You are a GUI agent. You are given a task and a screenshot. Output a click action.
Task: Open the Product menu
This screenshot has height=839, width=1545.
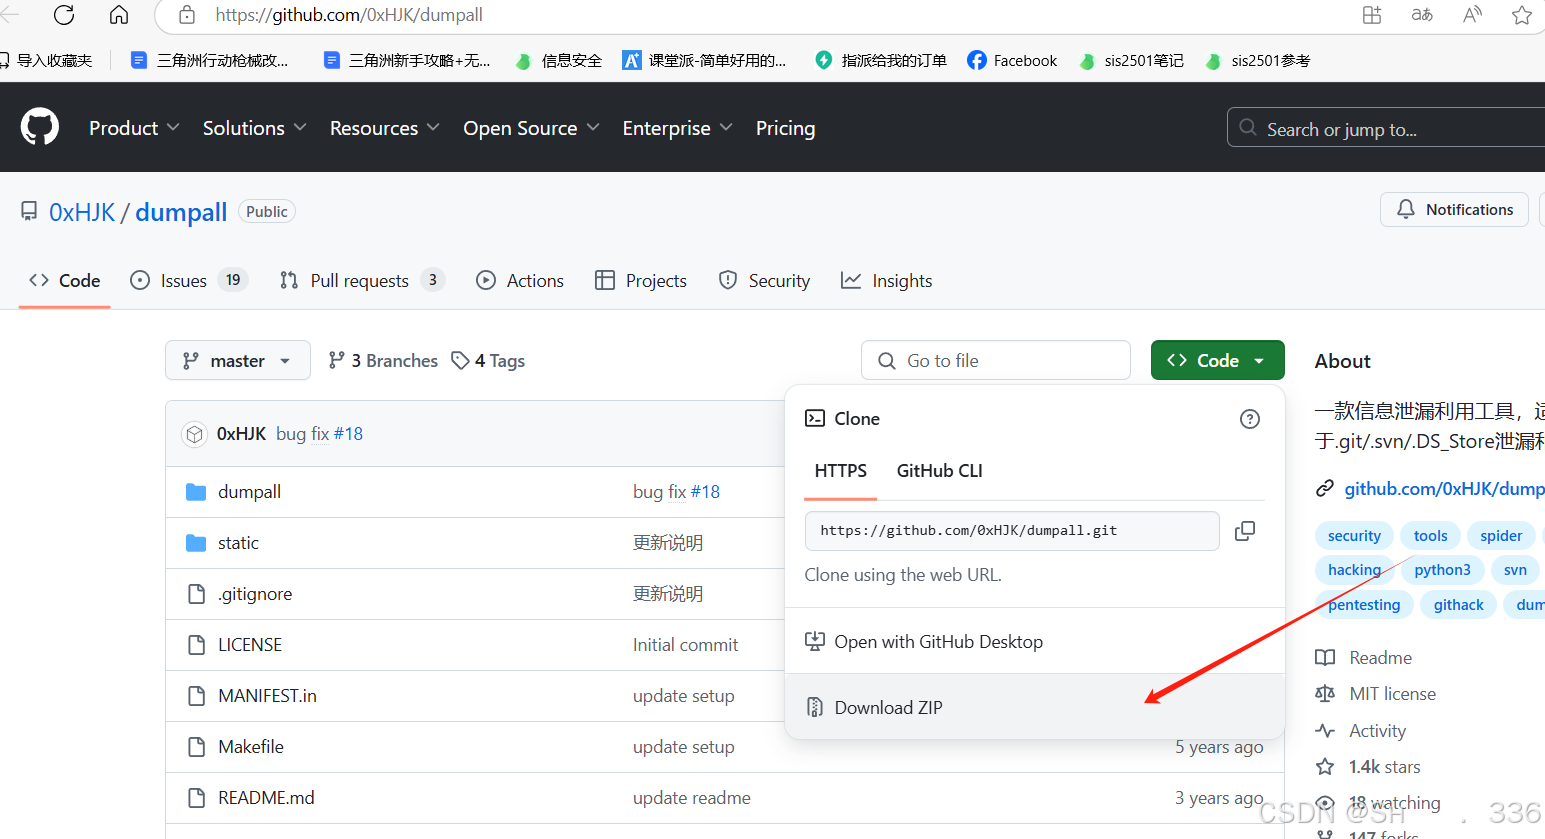(134, 128)
